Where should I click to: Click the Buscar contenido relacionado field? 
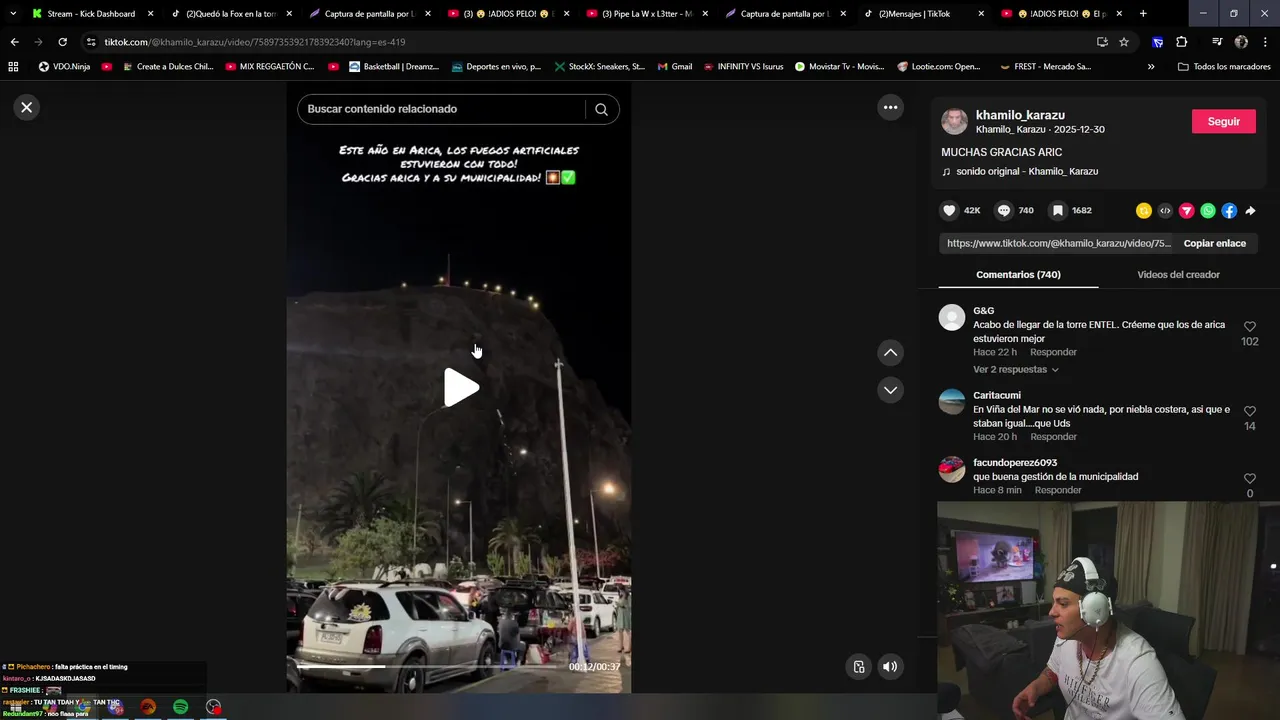click(x=440, y=109)
